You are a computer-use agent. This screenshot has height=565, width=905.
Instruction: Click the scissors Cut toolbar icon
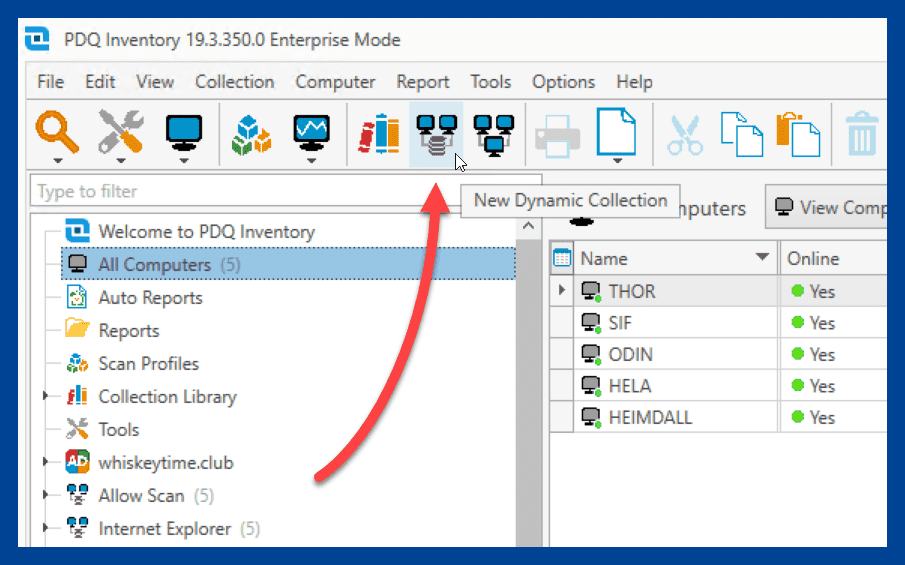click(685, 136)
